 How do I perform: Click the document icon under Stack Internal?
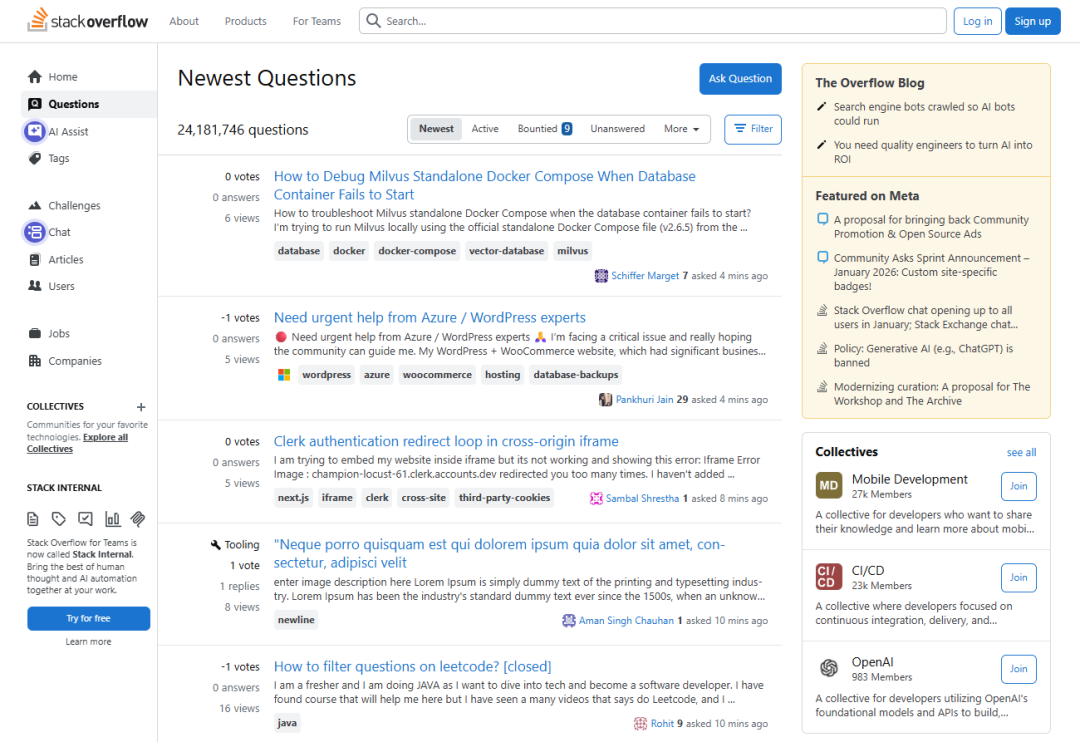[32, 519]
